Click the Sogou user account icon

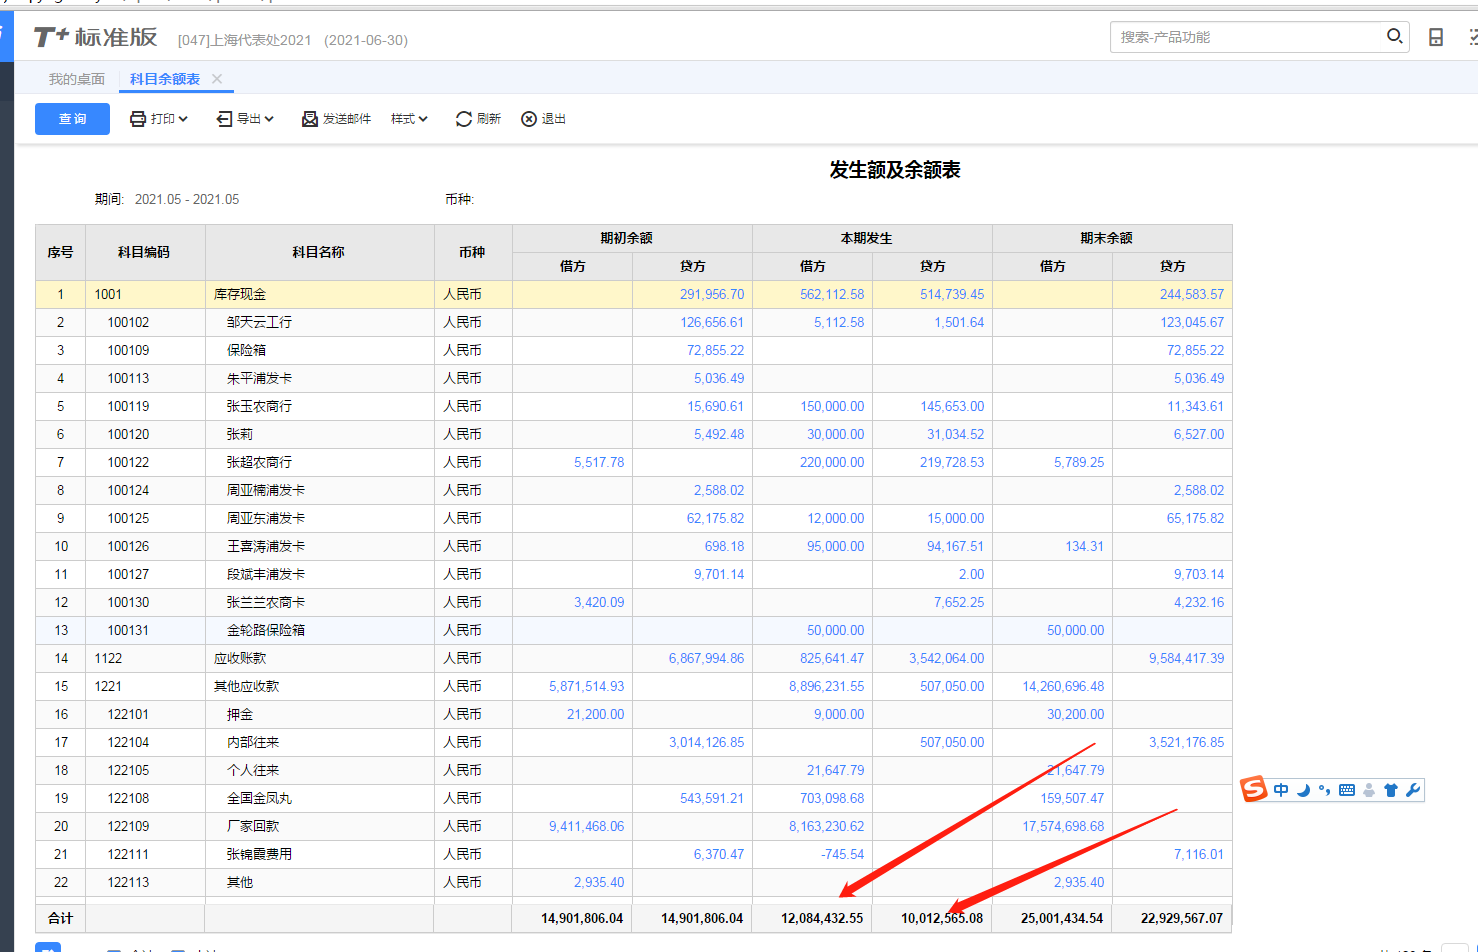tap(1369, 790)
